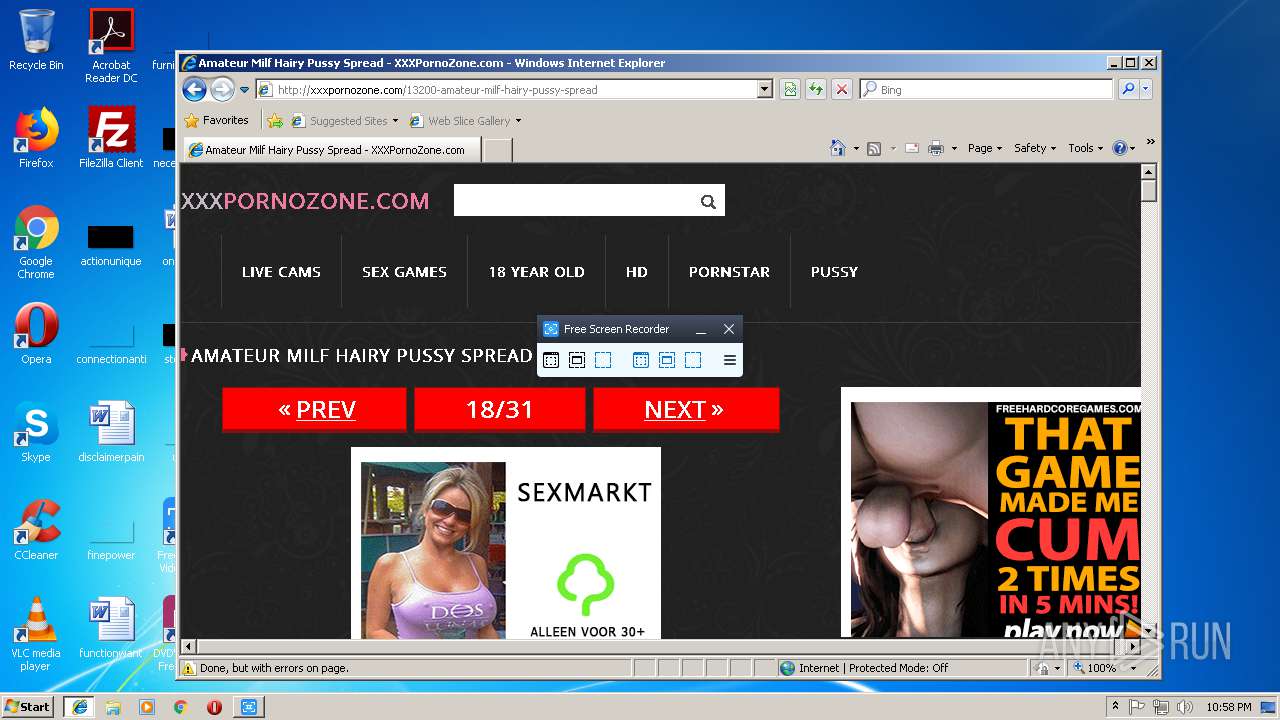
Task: Open Skype desktop shortcut
Action: (x=36, y=432)
